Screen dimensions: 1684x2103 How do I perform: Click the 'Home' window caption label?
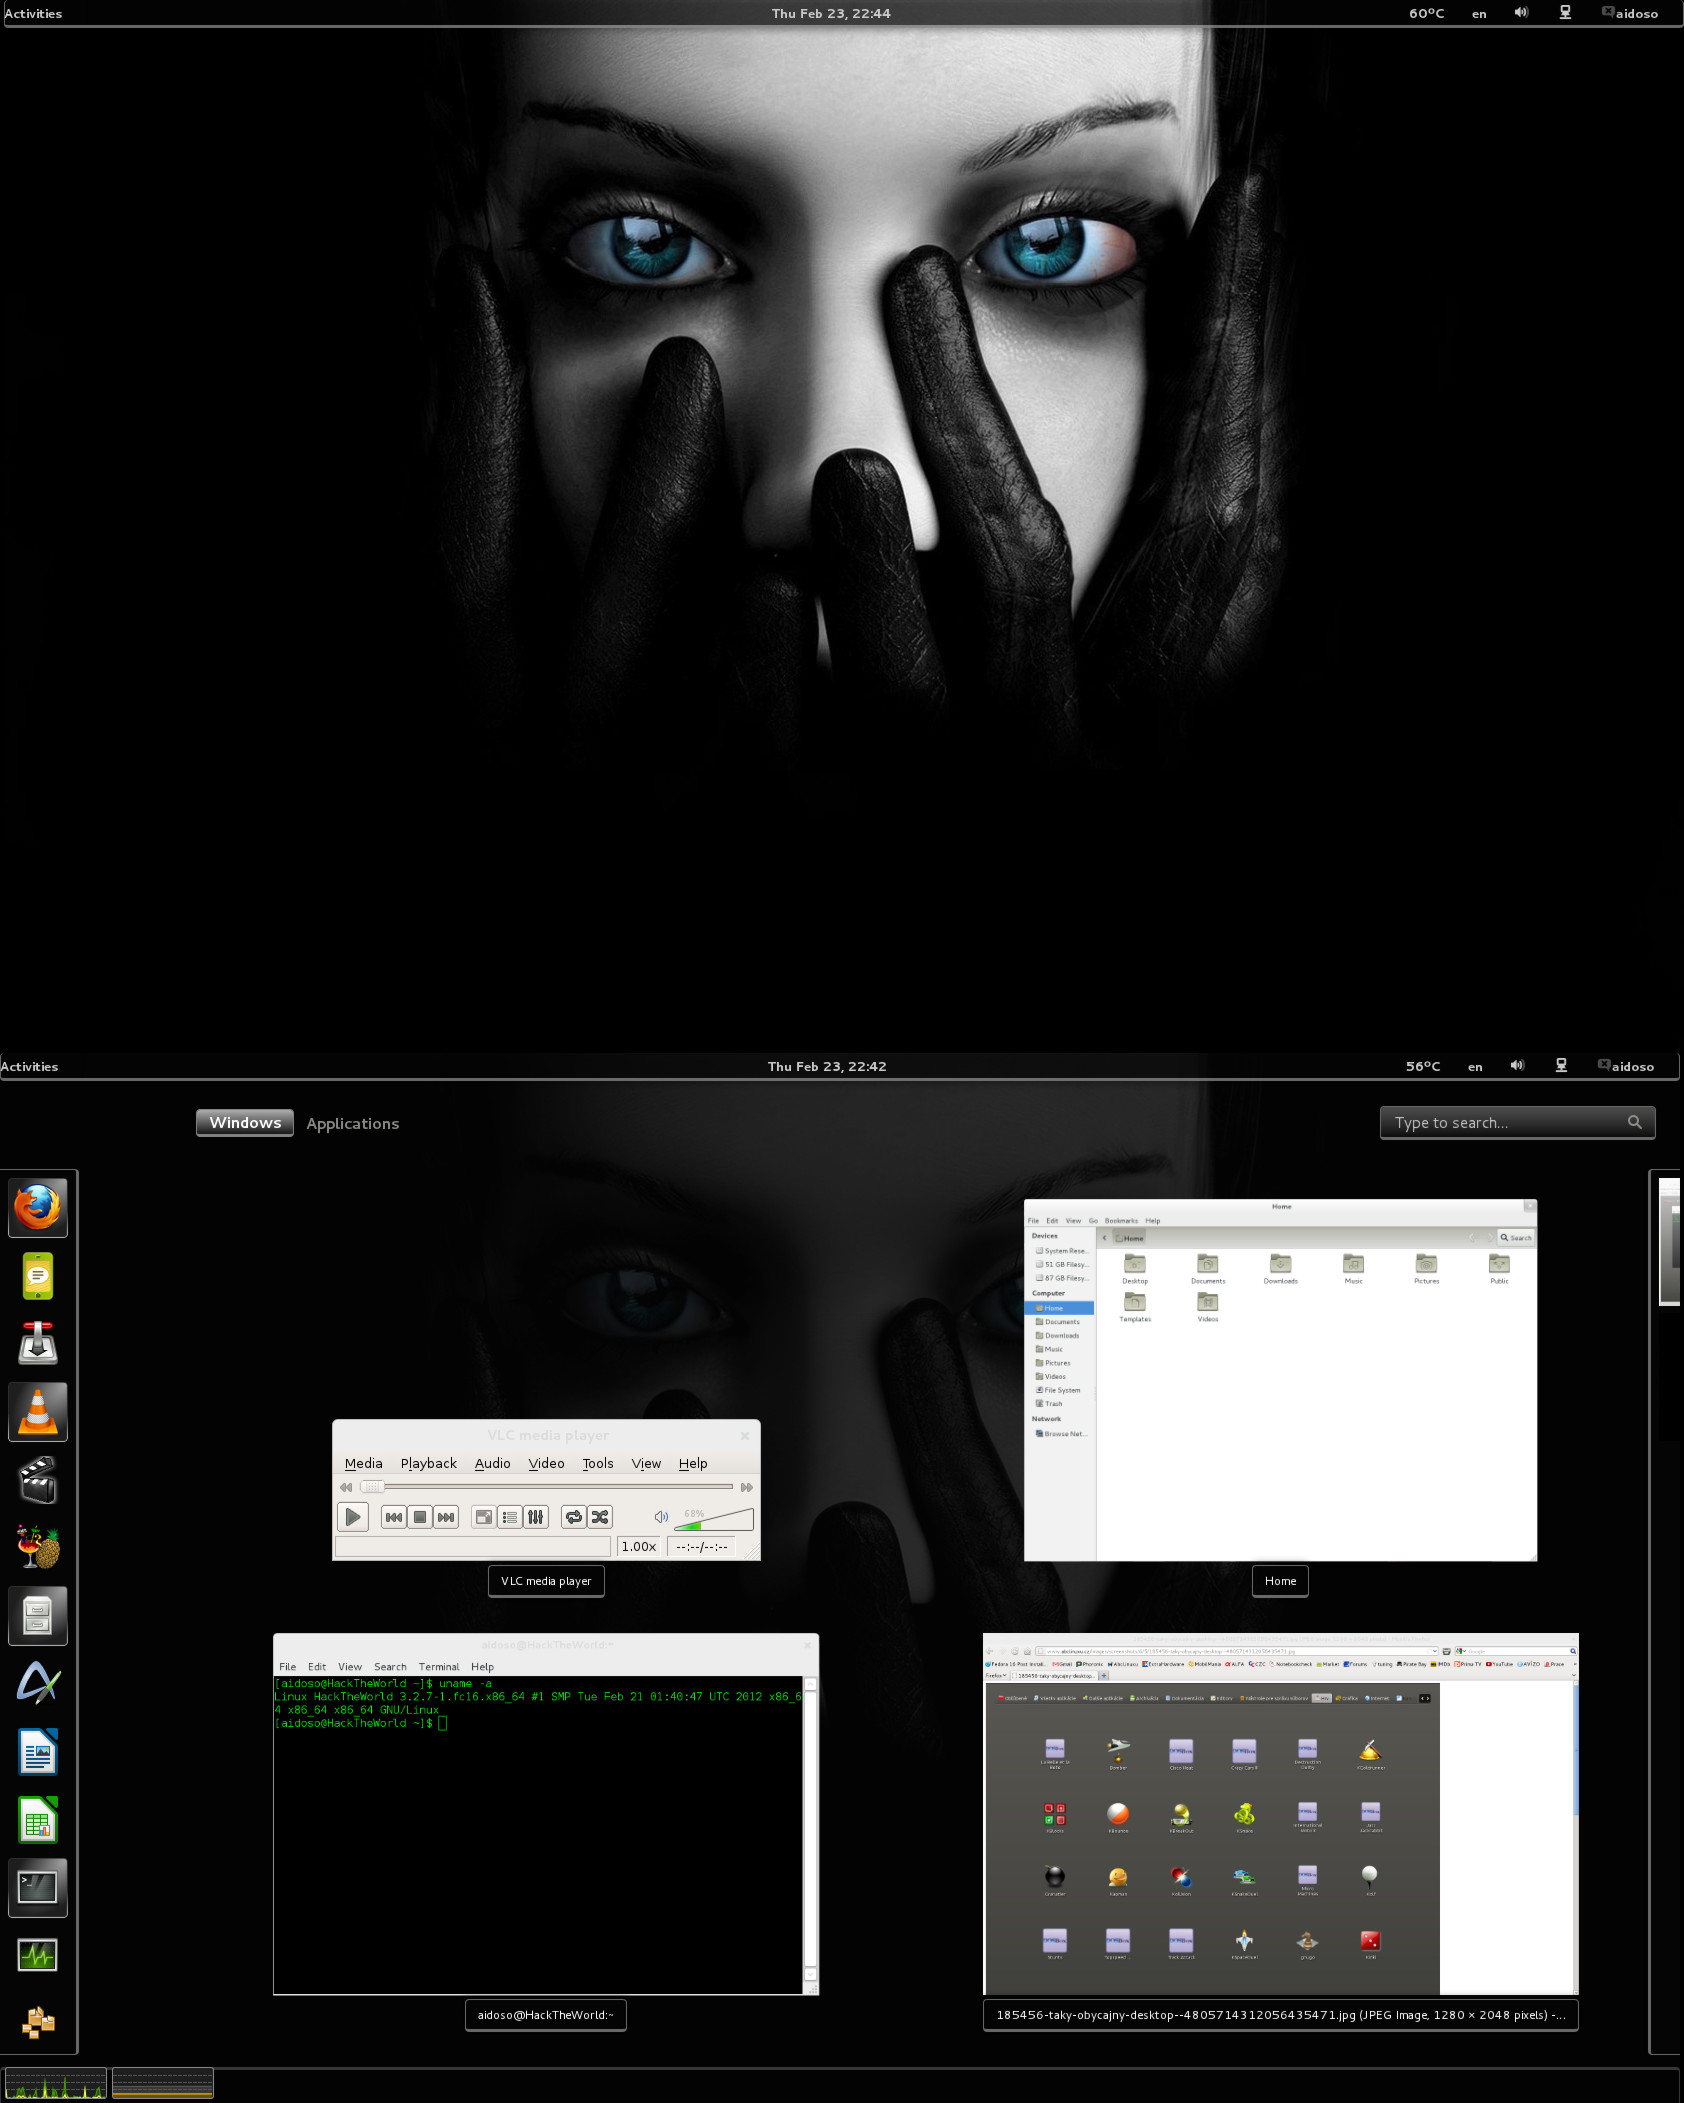[x=1280, y=1581]
